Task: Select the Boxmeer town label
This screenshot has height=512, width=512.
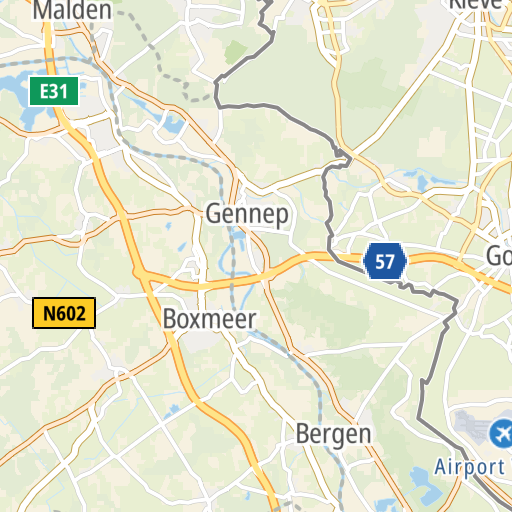Action: click(x=210, y=319)
